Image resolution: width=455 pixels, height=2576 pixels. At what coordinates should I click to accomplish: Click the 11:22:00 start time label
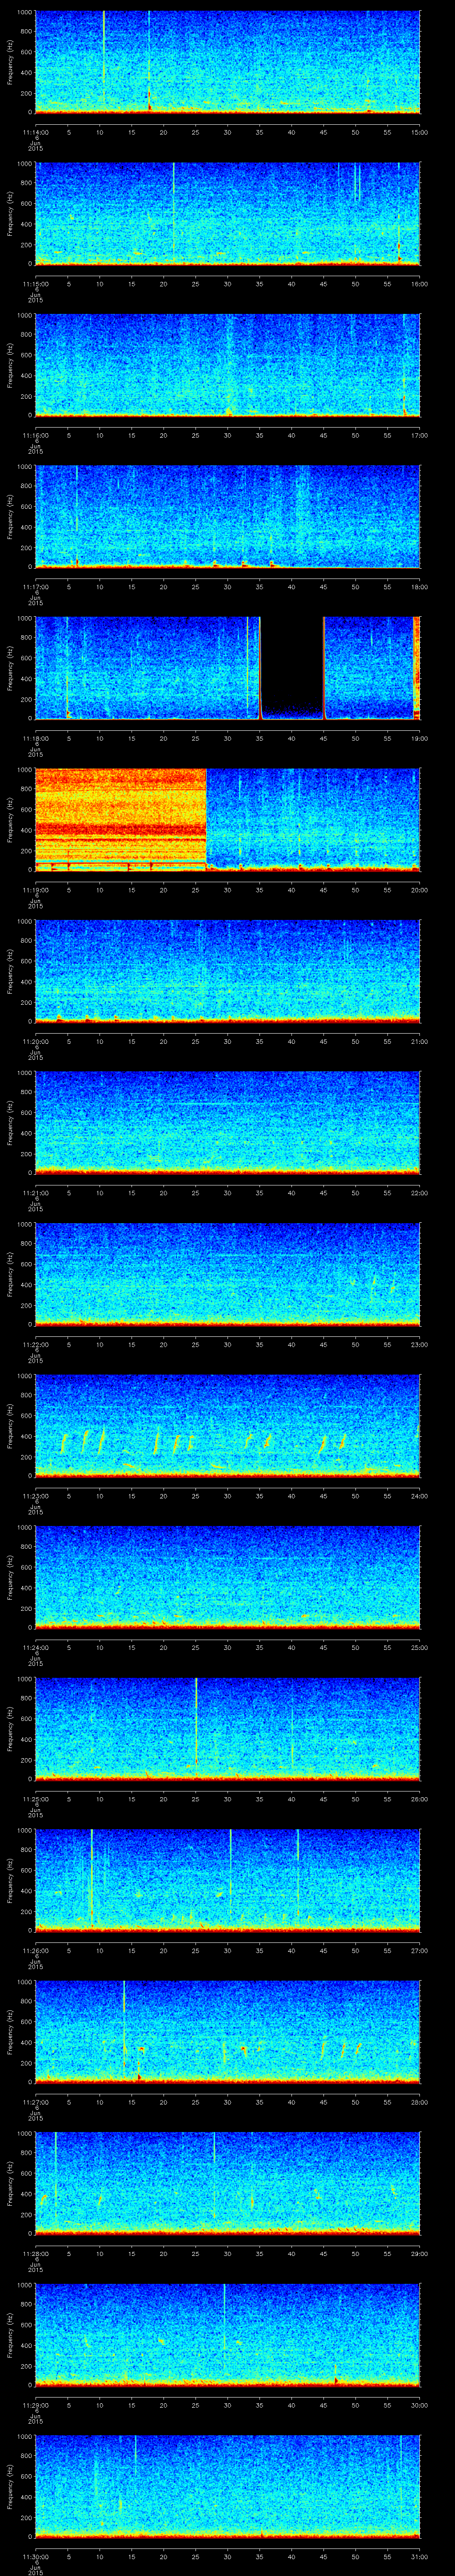point(35,1344)
